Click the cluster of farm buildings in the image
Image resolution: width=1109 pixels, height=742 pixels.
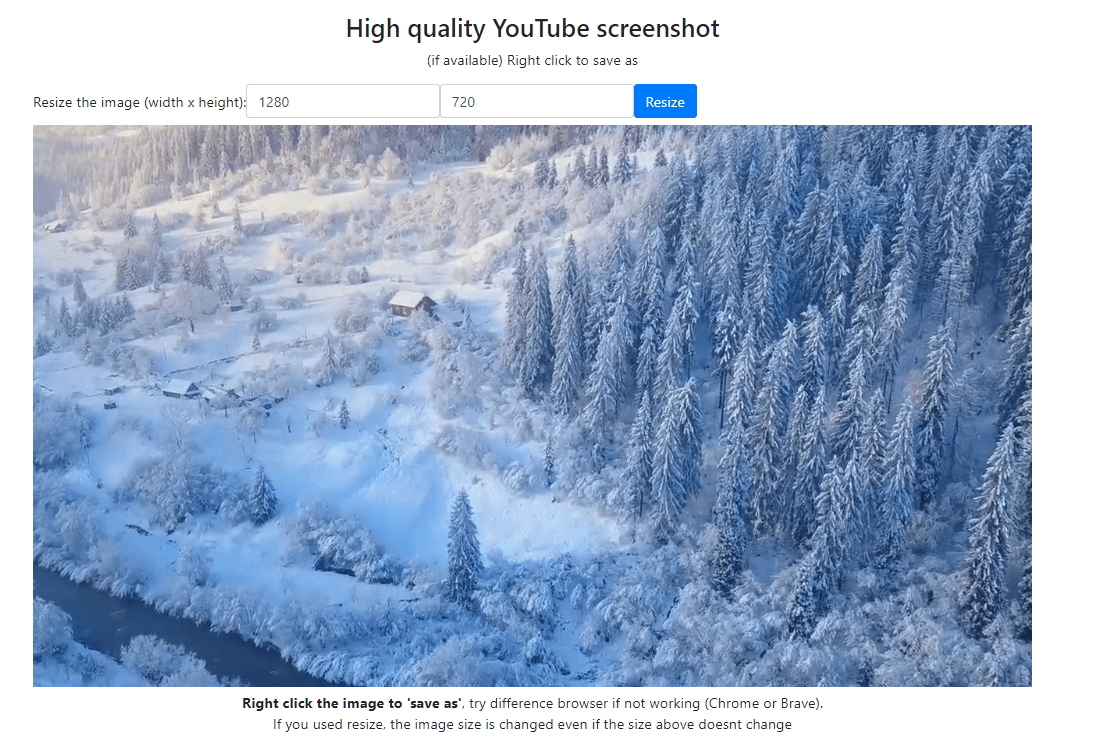212,395
